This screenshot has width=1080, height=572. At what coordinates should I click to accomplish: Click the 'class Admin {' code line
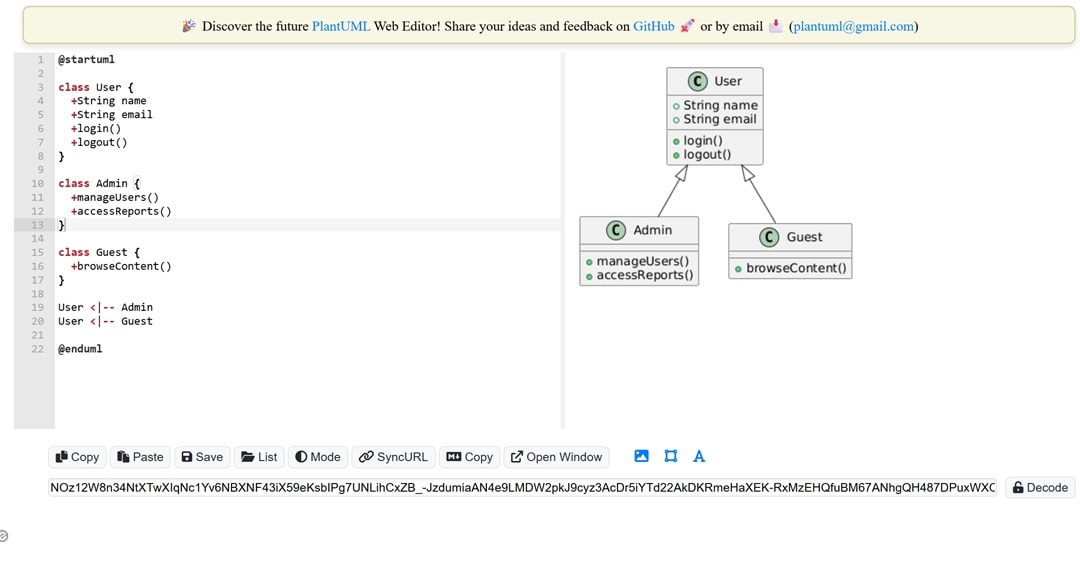(98, 183)
